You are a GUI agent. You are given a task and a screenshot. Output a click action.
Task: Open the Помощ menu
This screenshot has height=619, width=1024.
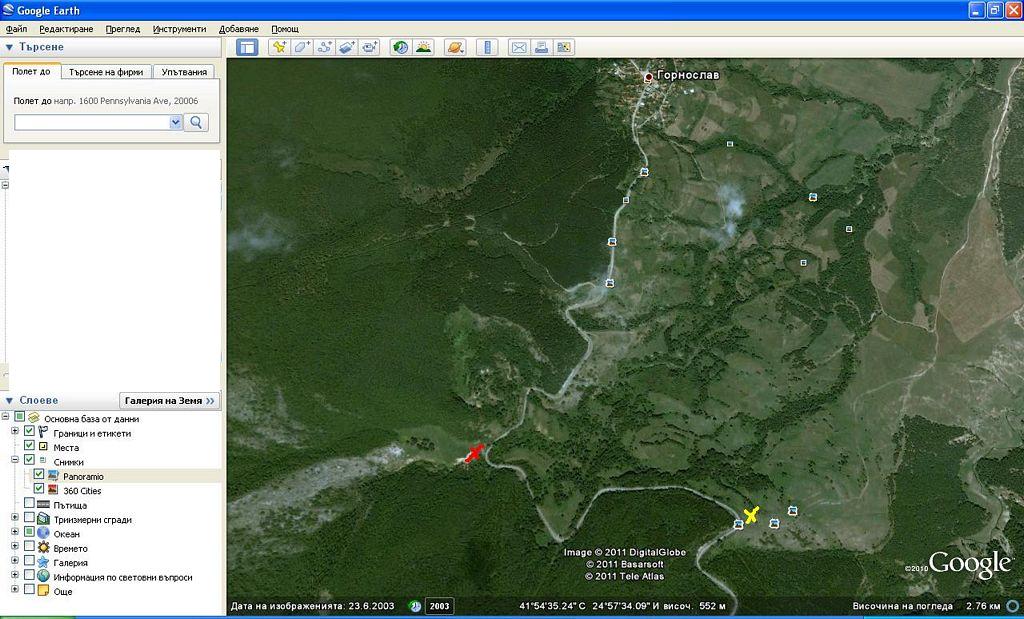coord(285,29)
